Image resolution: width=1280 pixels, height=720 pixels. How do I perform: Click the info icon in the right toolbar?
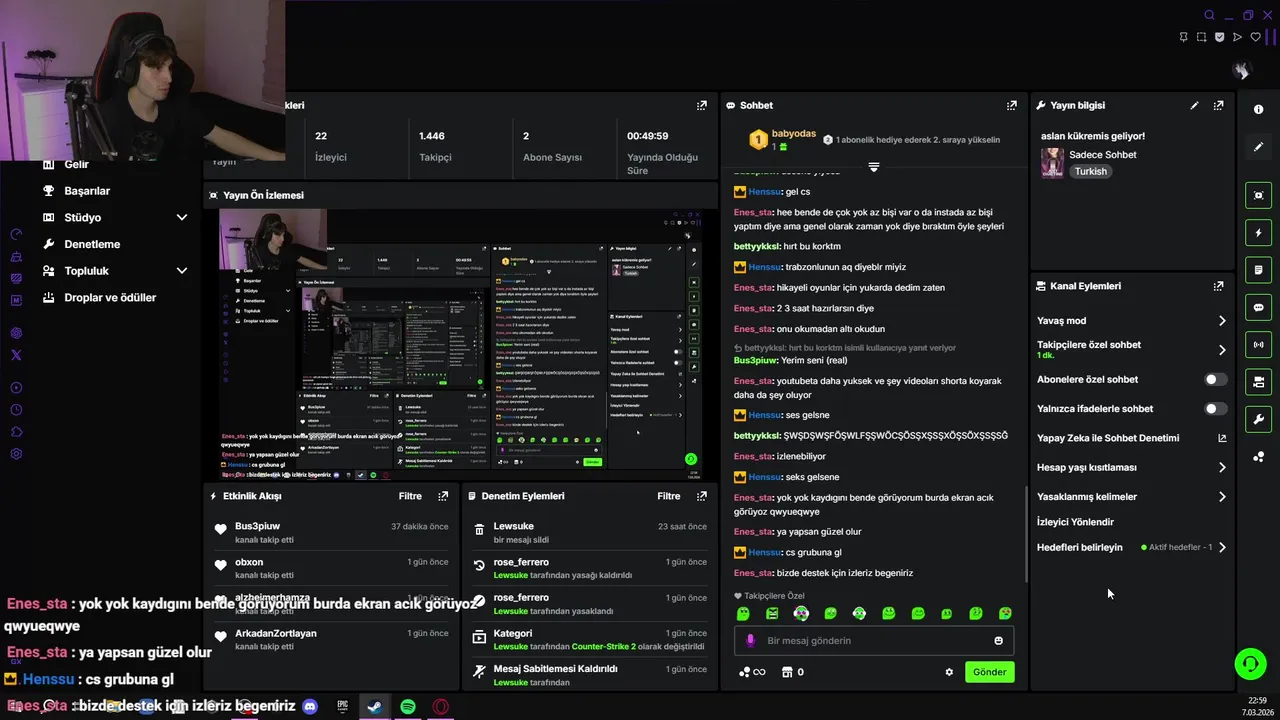pyautogui.click(x=1258, y=109)
